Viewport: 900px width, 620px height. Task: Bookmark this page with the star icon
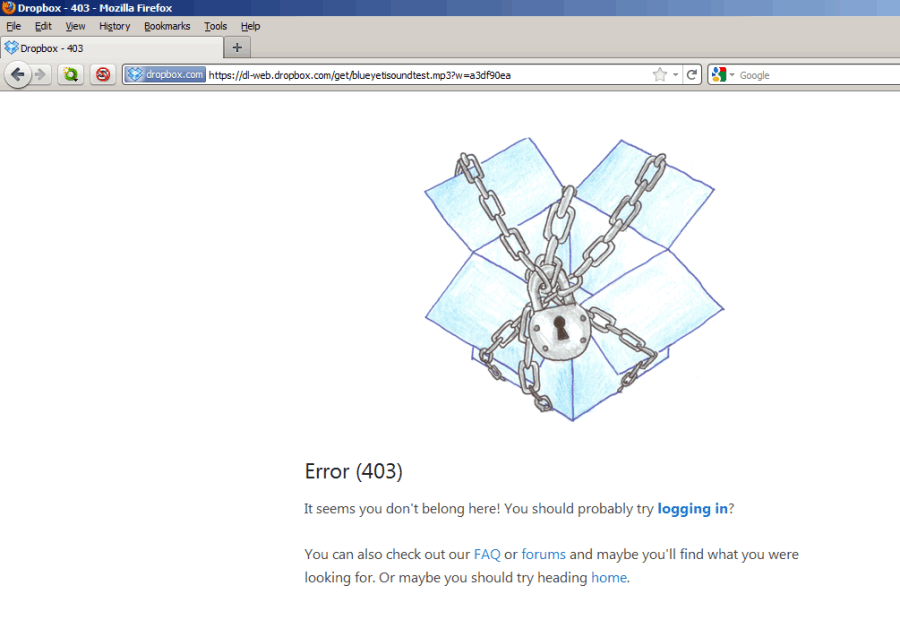(659, 75)
